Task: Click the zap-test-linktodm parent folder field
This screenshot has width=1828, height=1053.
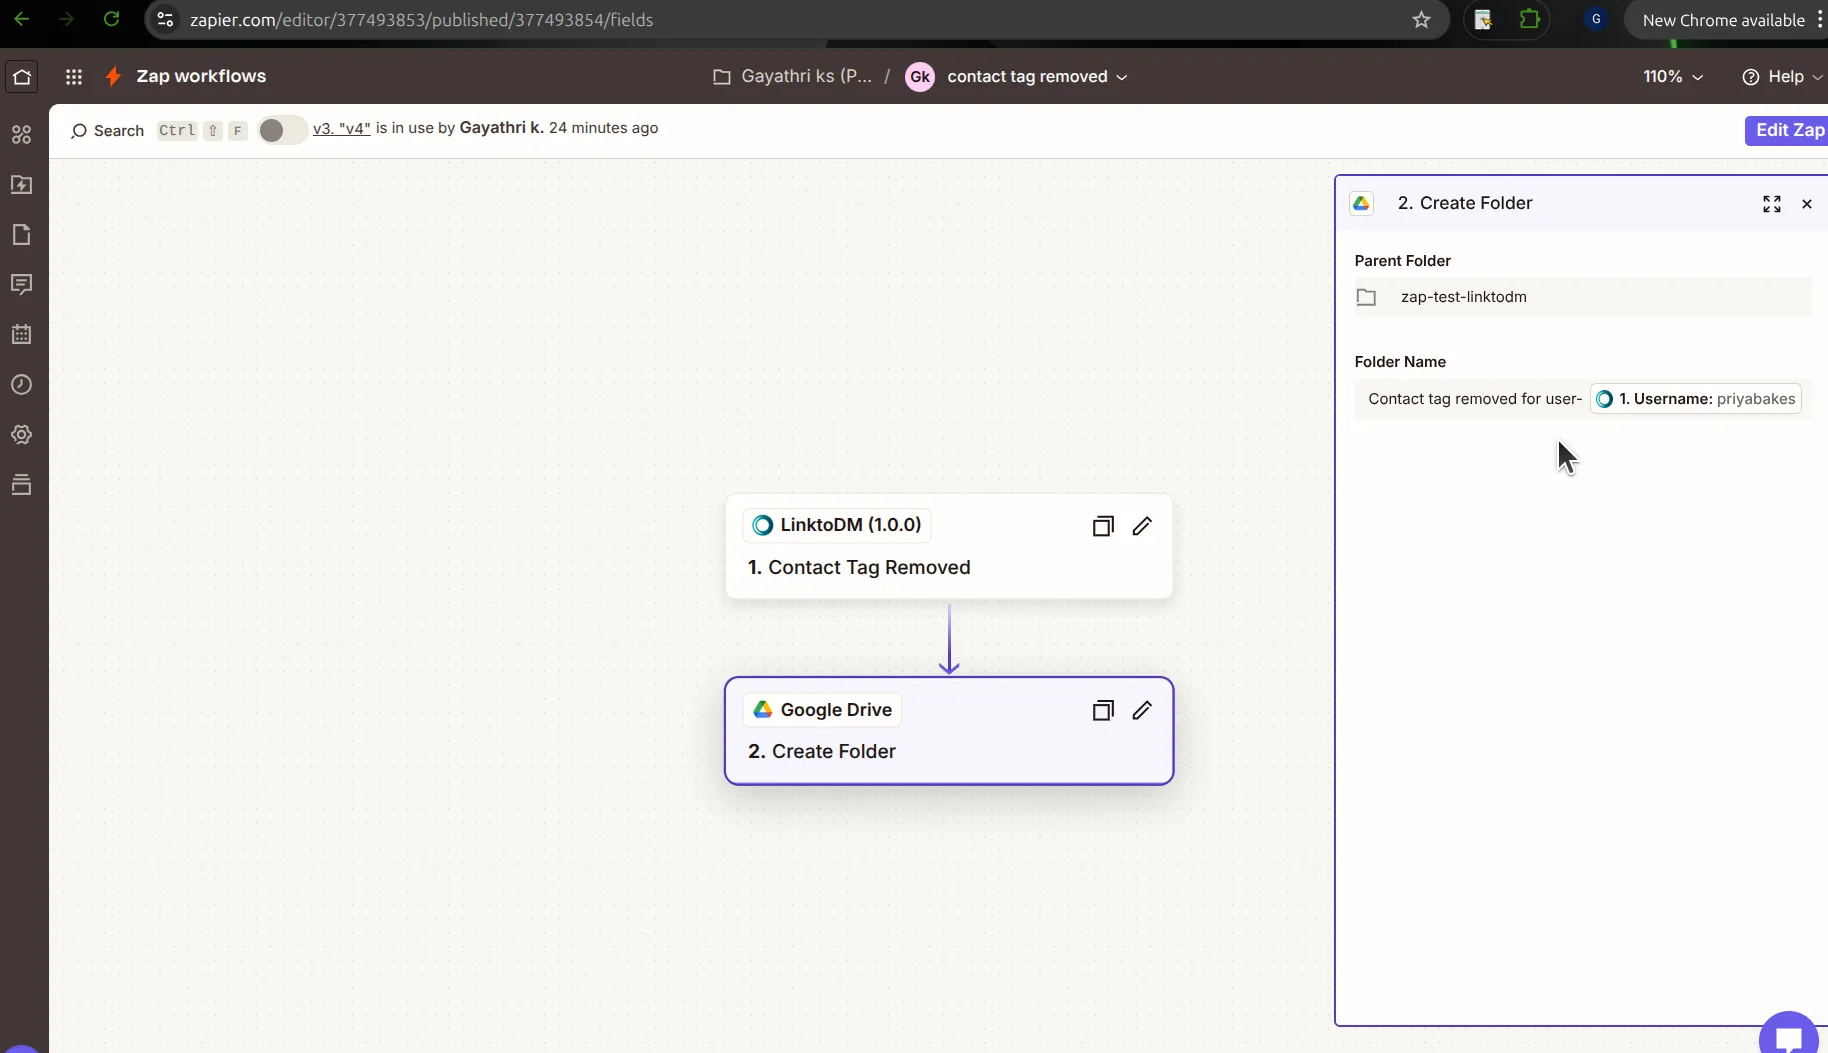Action: tap(1582, 297)
